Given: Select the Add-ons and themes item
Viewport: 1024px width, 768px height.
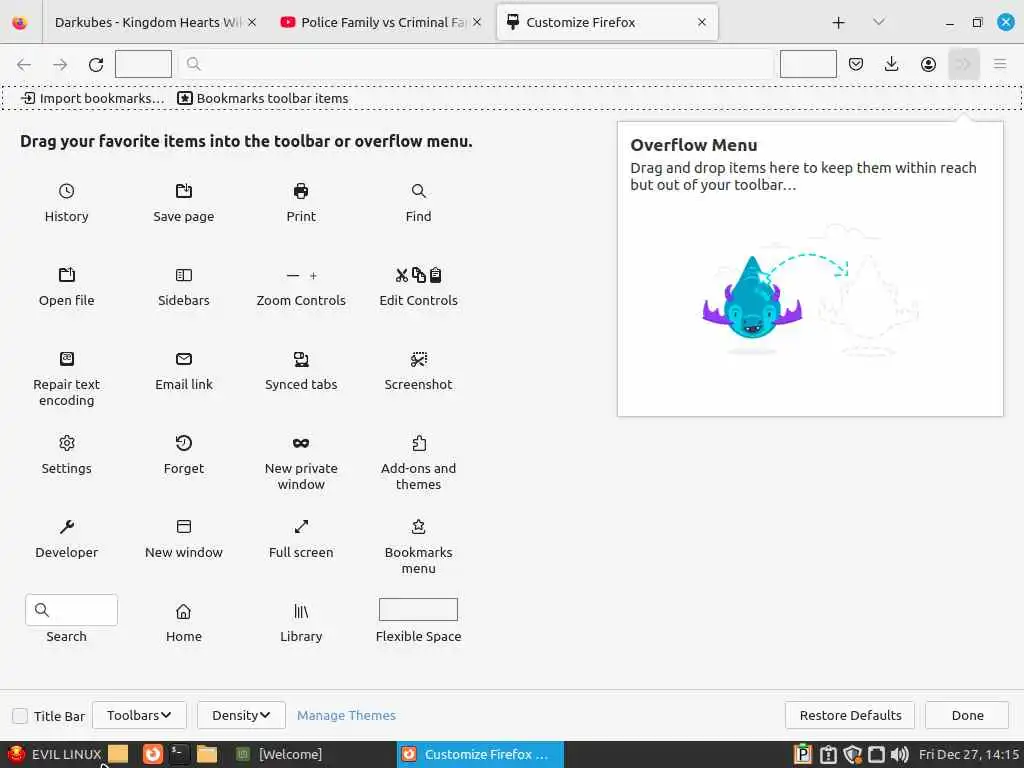Looking at the screenshot, I should [x=419, y=463].
